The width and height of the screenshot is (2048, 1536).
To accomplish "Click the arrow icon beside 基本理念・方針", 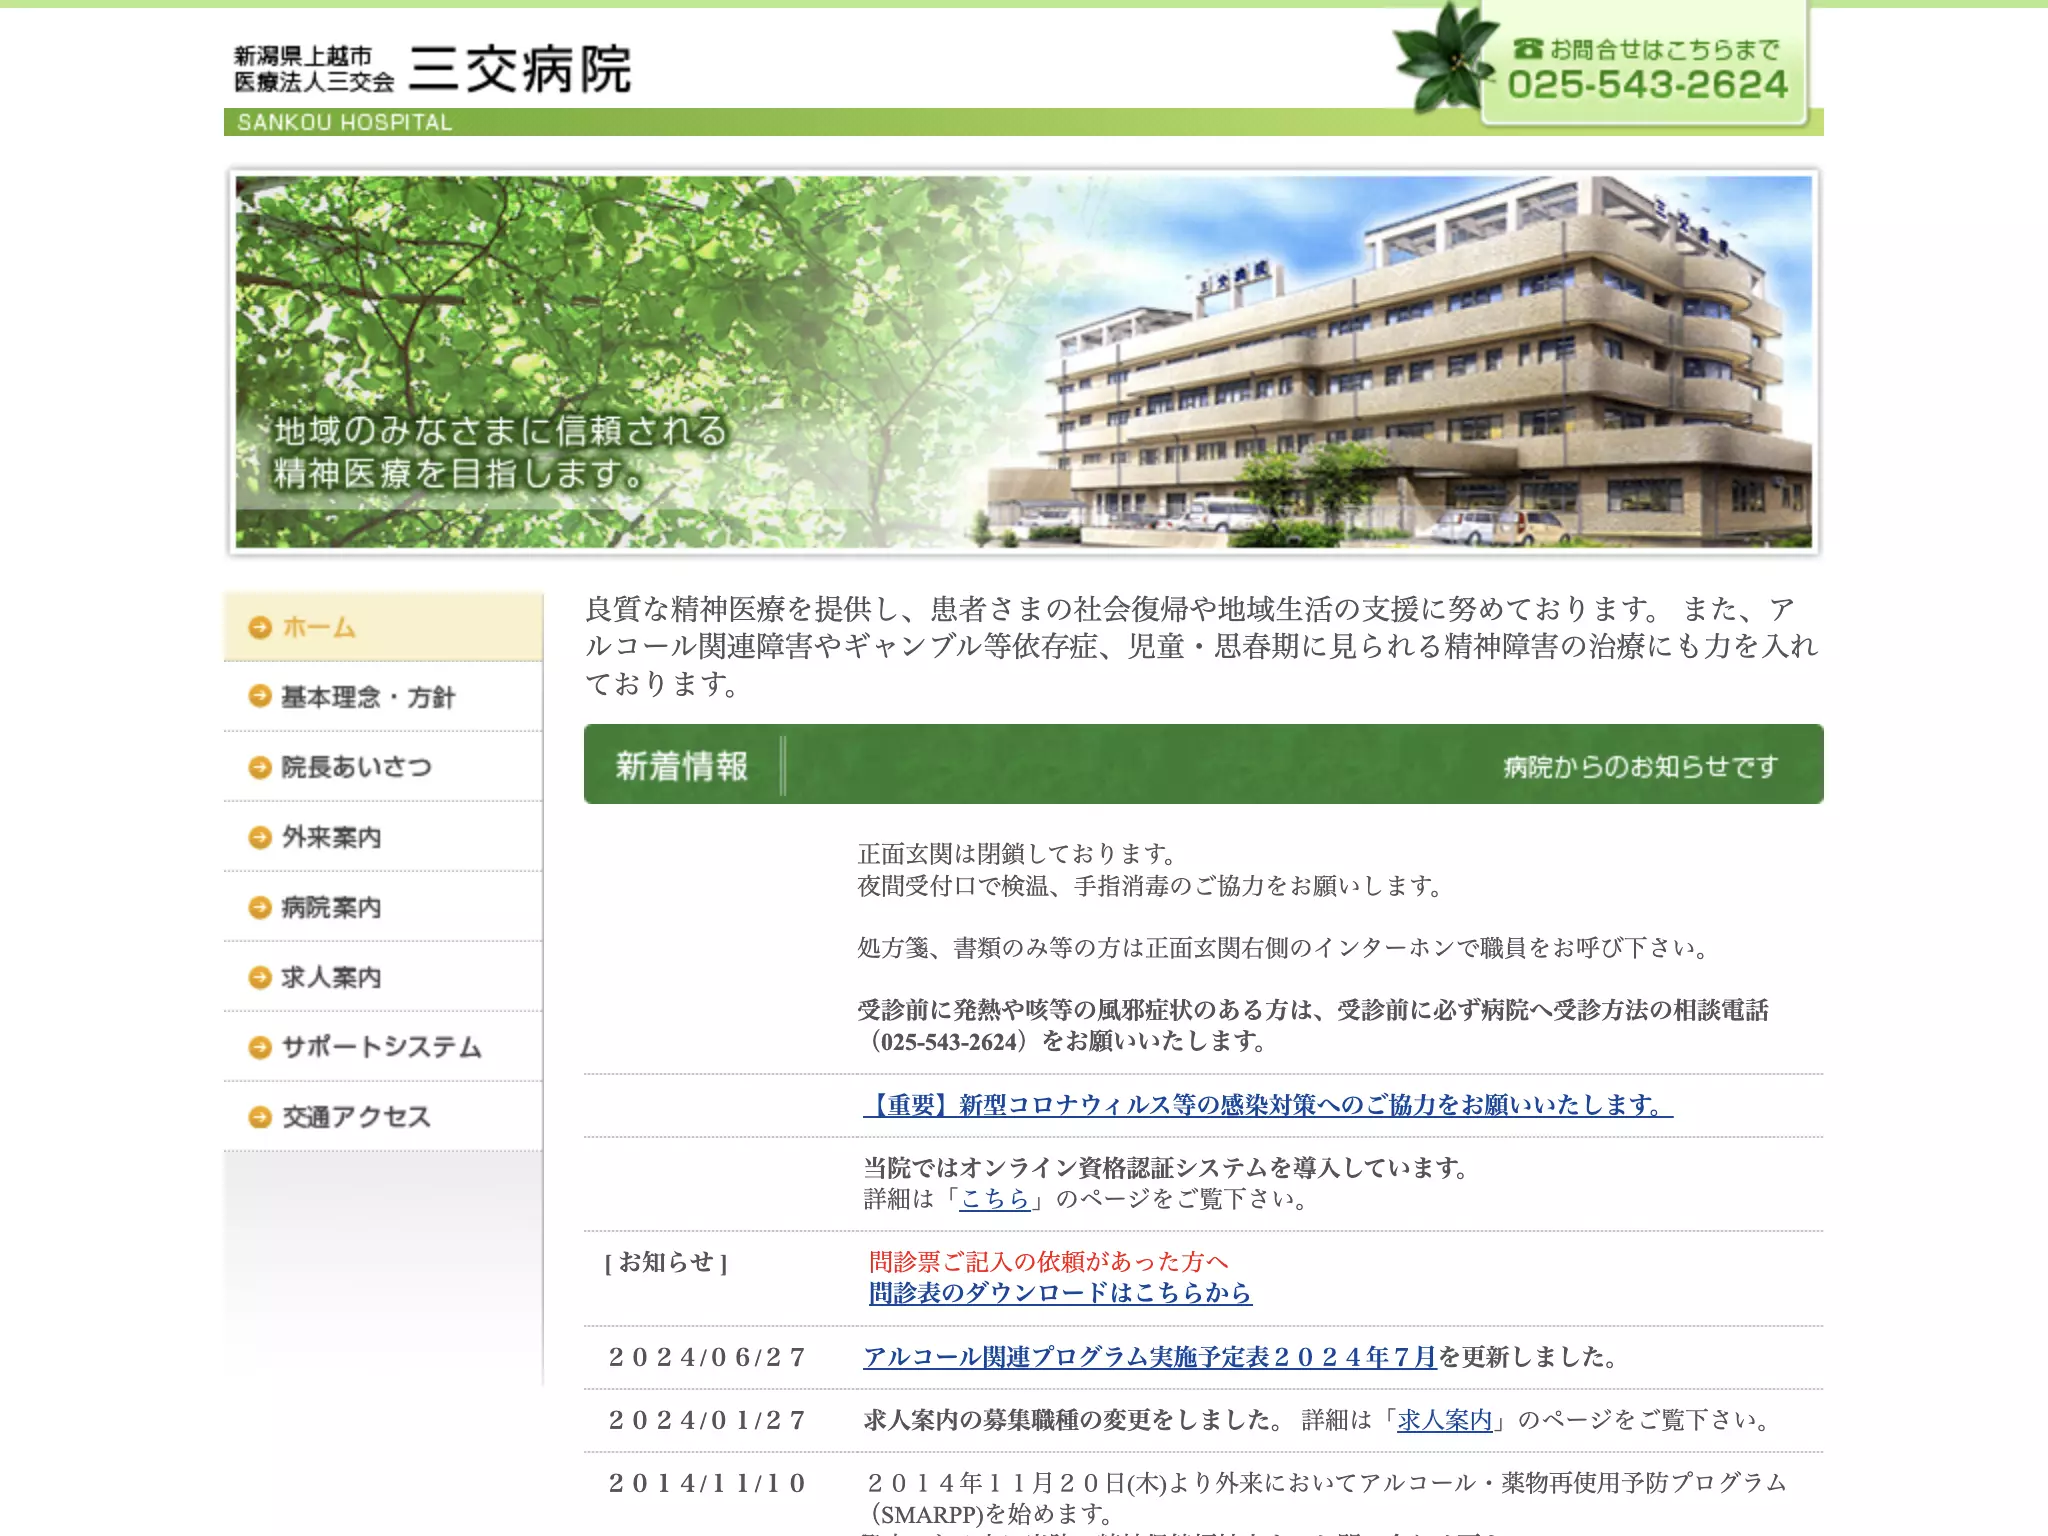I will [x=260, y=696].
